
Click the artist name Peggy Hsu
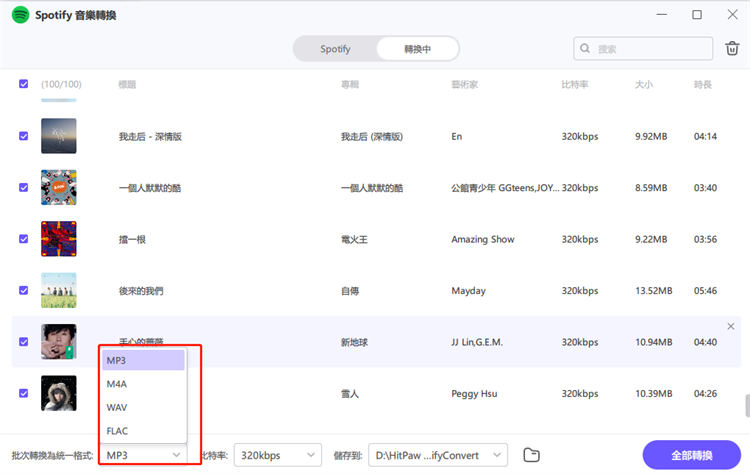click(x=474, y=394)
